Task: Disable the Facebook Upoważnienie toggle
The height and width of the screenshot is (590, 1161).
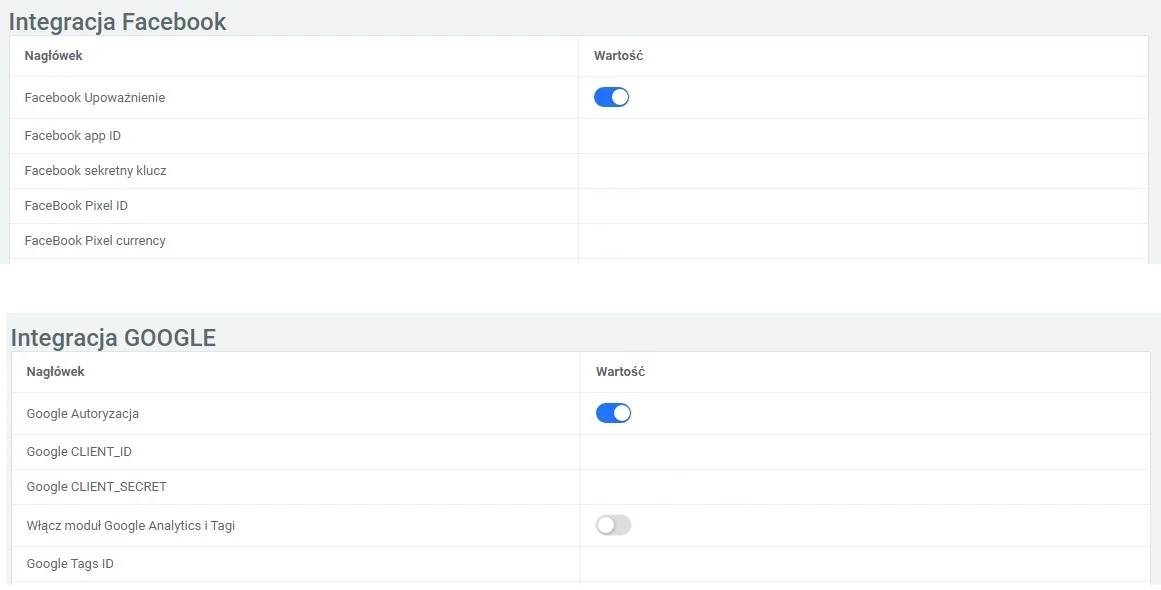Action: (611, 97)
